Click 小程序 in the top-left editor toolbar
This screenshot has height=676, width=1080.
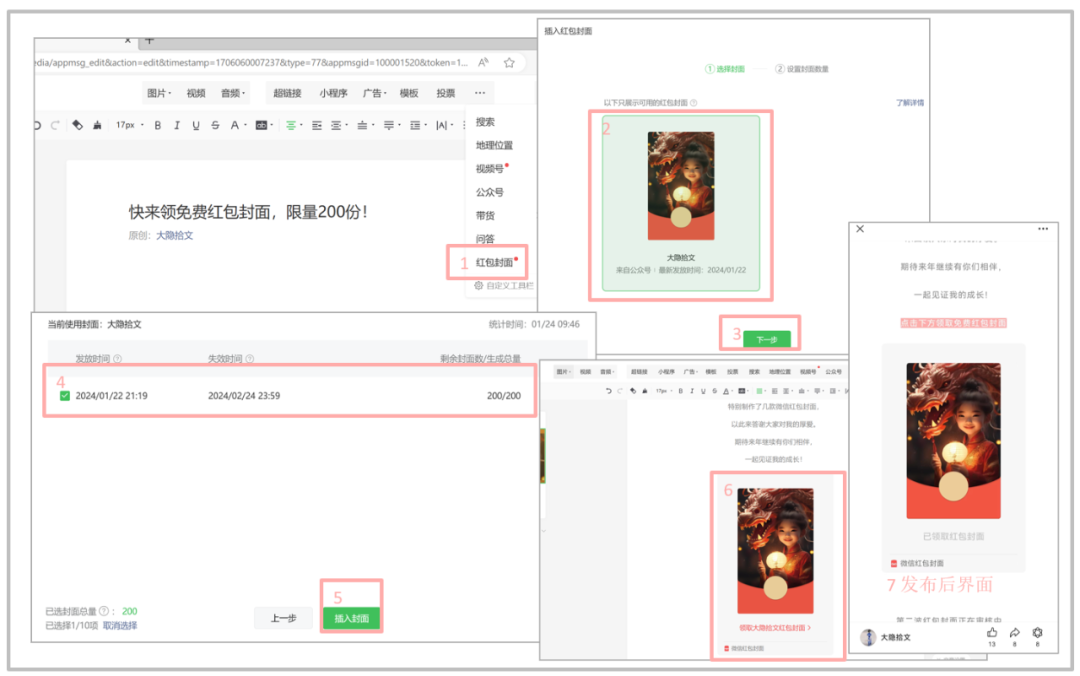pyautogui.click(x=333, y=93)
